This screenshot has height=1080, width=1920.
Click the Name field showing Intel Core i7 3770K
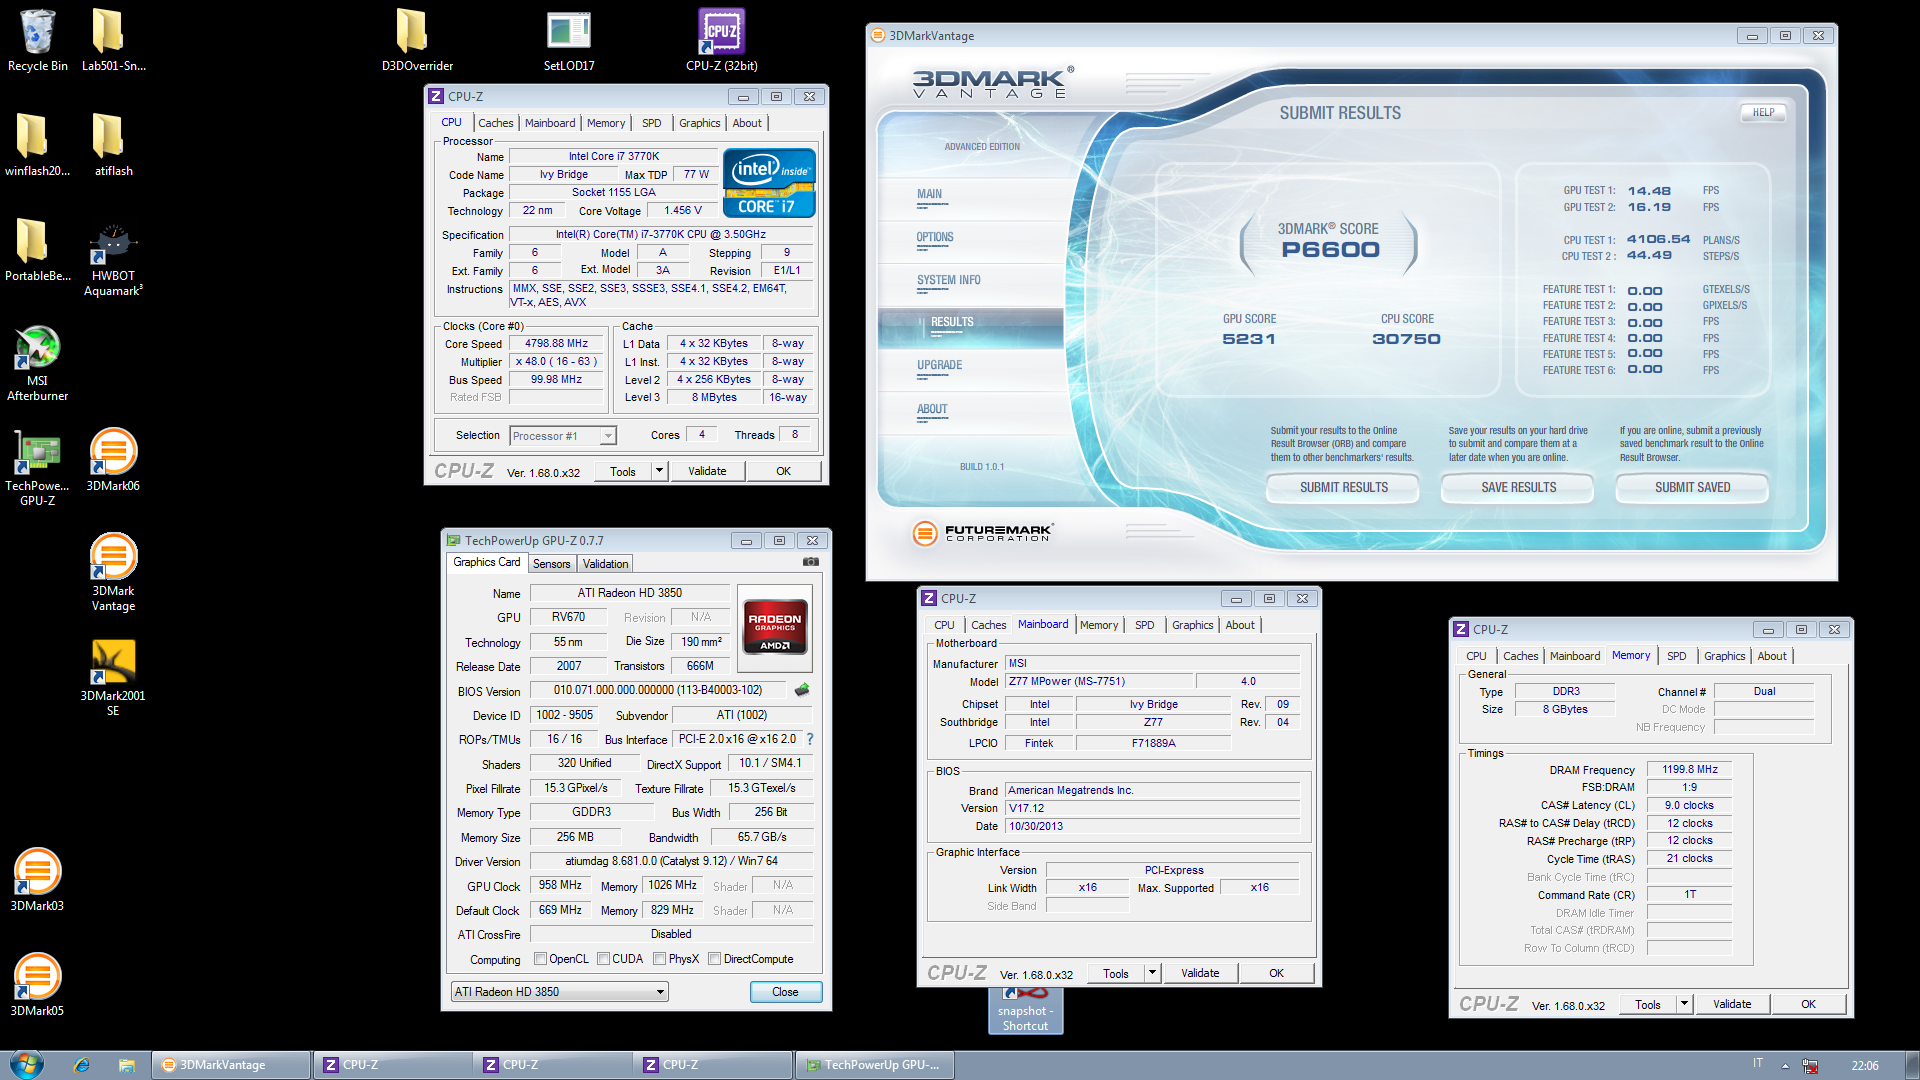613,156
